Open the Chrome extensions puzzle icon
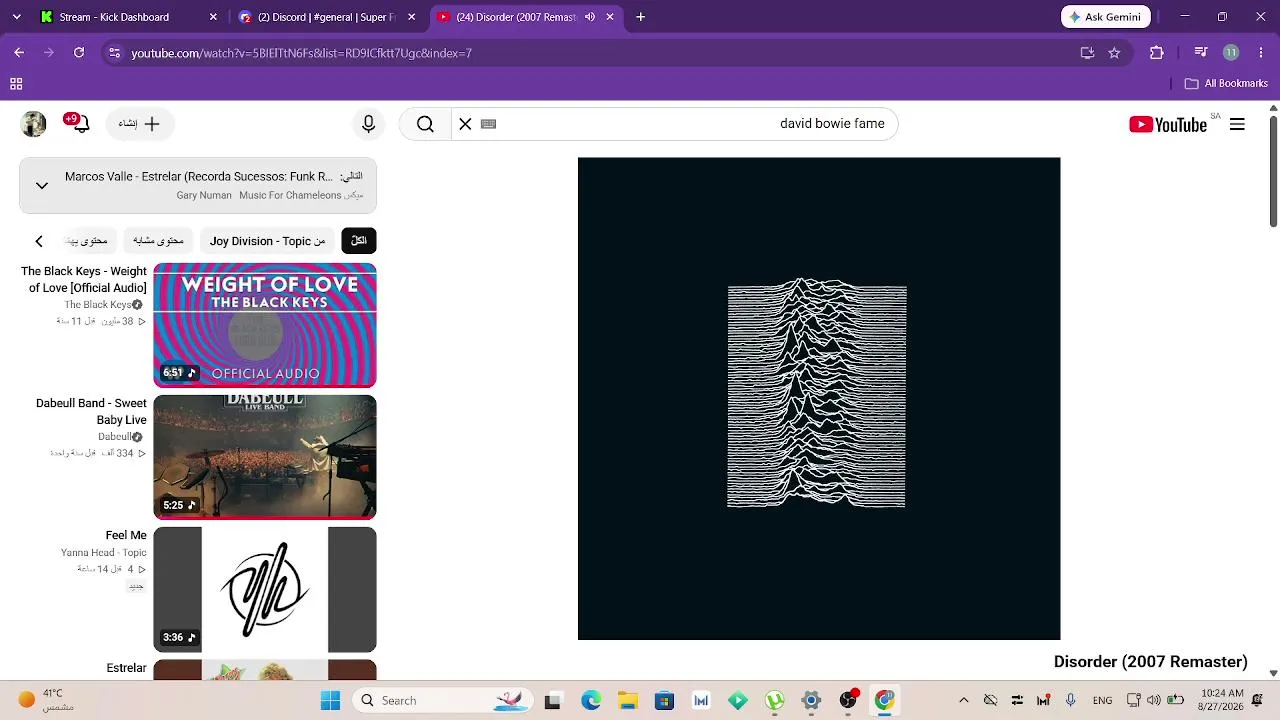This screenshot has height=720, width=1280. click(1157, 53)
